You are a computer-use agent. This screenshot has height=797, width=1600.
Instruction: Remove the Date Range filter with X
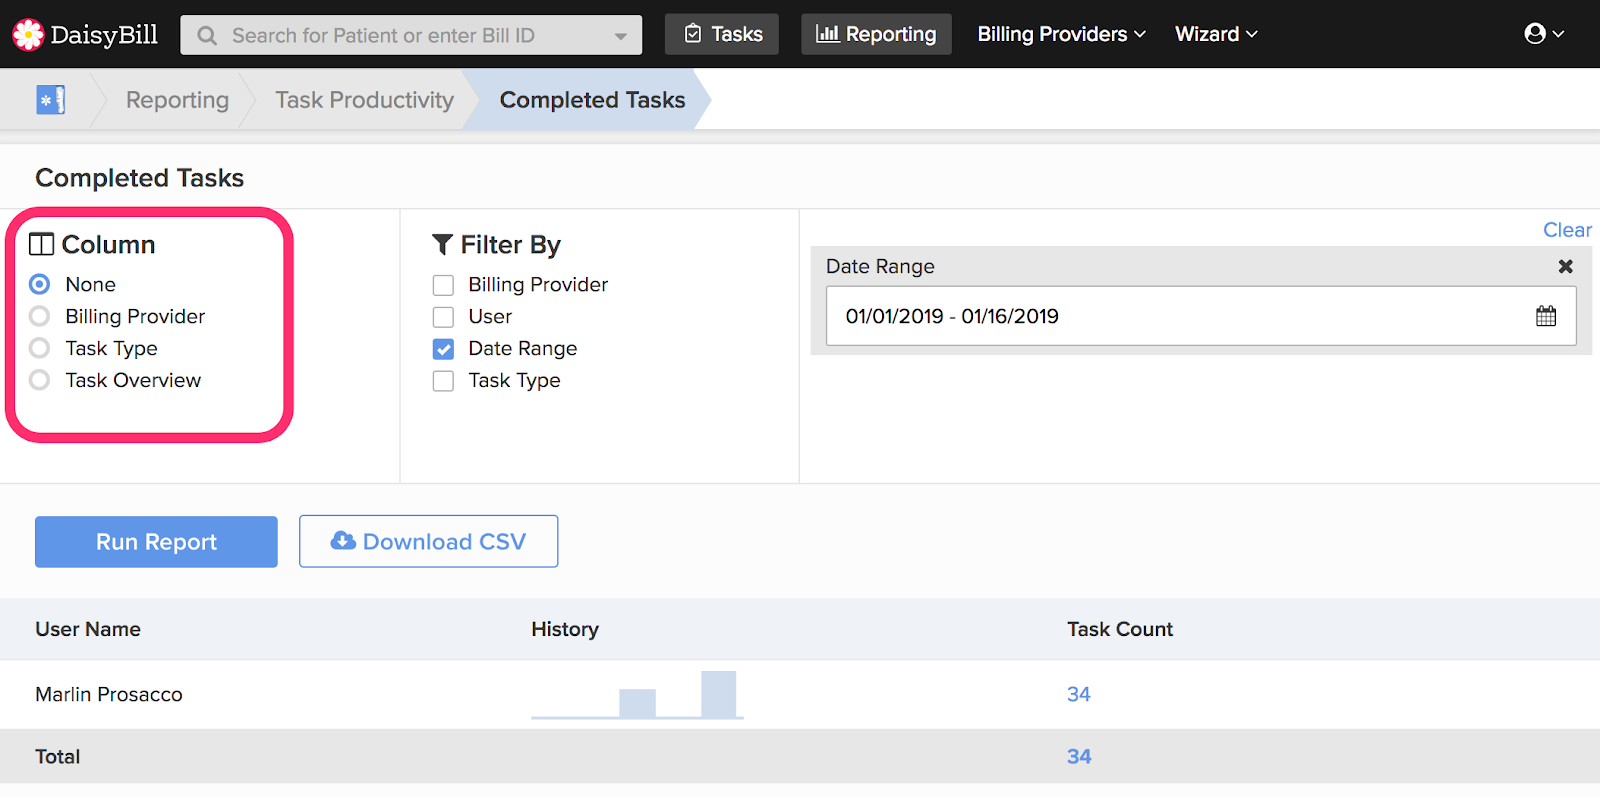pyautogui.click(x=1565, y=266)
